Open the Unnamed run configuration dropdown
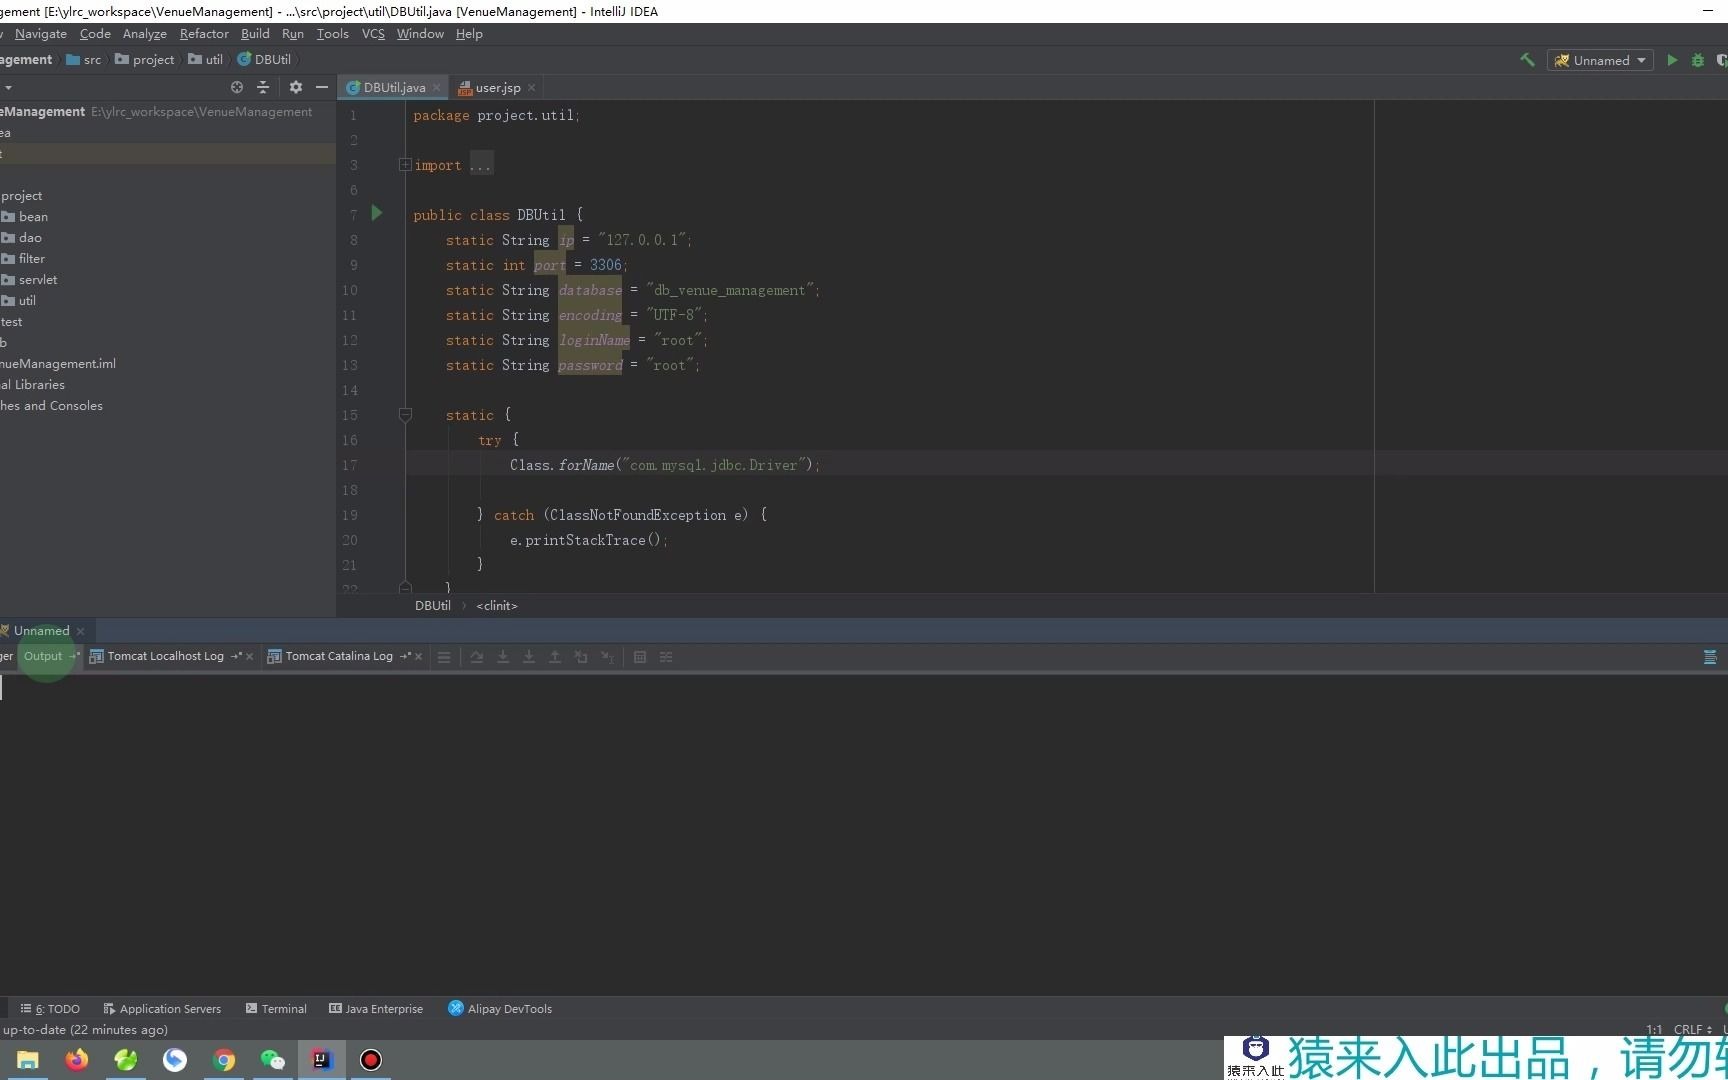Viewport: 1728px width, 1080px height. point(1599,60)
